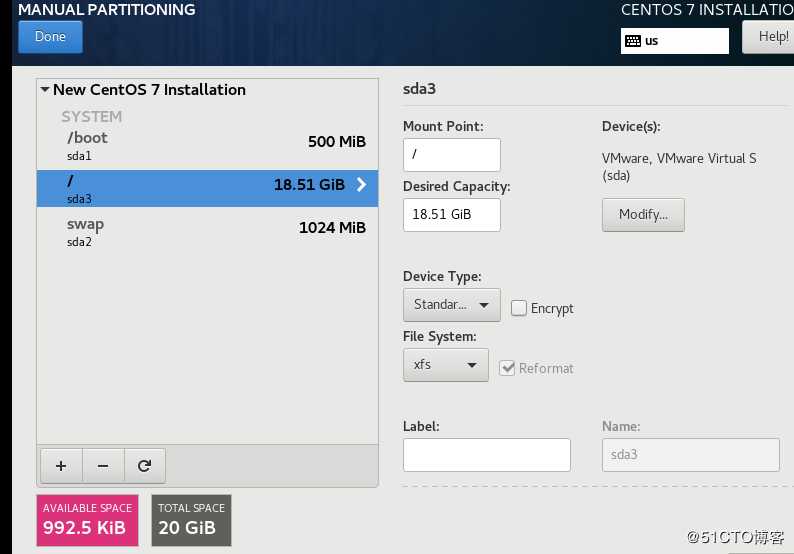Select the swap sda2 partition
This screenshot has width=794, height=554.
coord(207,232)
